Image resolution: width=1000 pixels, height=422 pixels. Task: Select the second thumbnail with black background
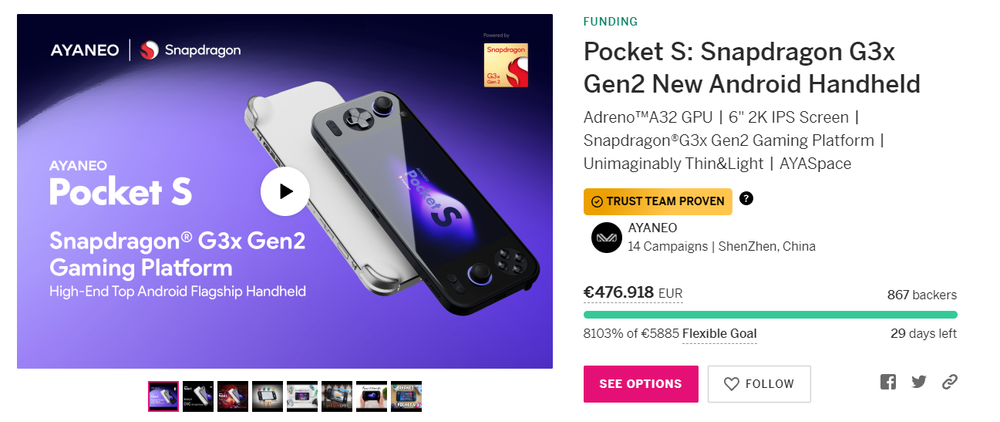[x=198, y=396]
